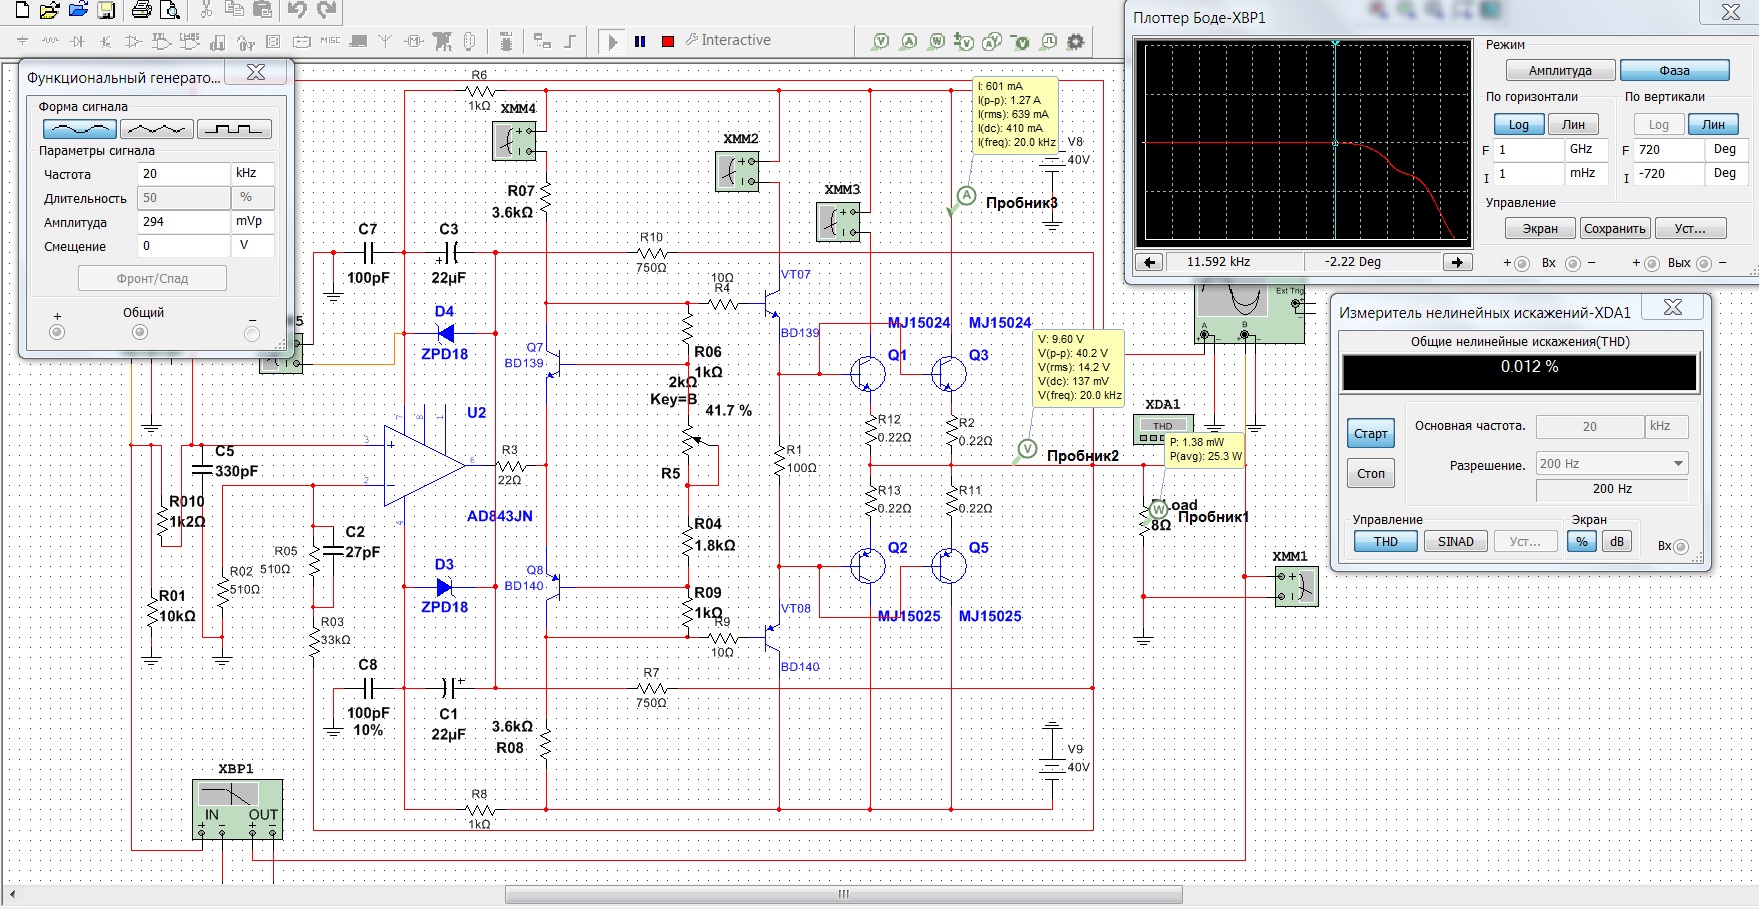Run the simulation with the play button
This screenshot has height=909, width=1759.
point(613,41)
